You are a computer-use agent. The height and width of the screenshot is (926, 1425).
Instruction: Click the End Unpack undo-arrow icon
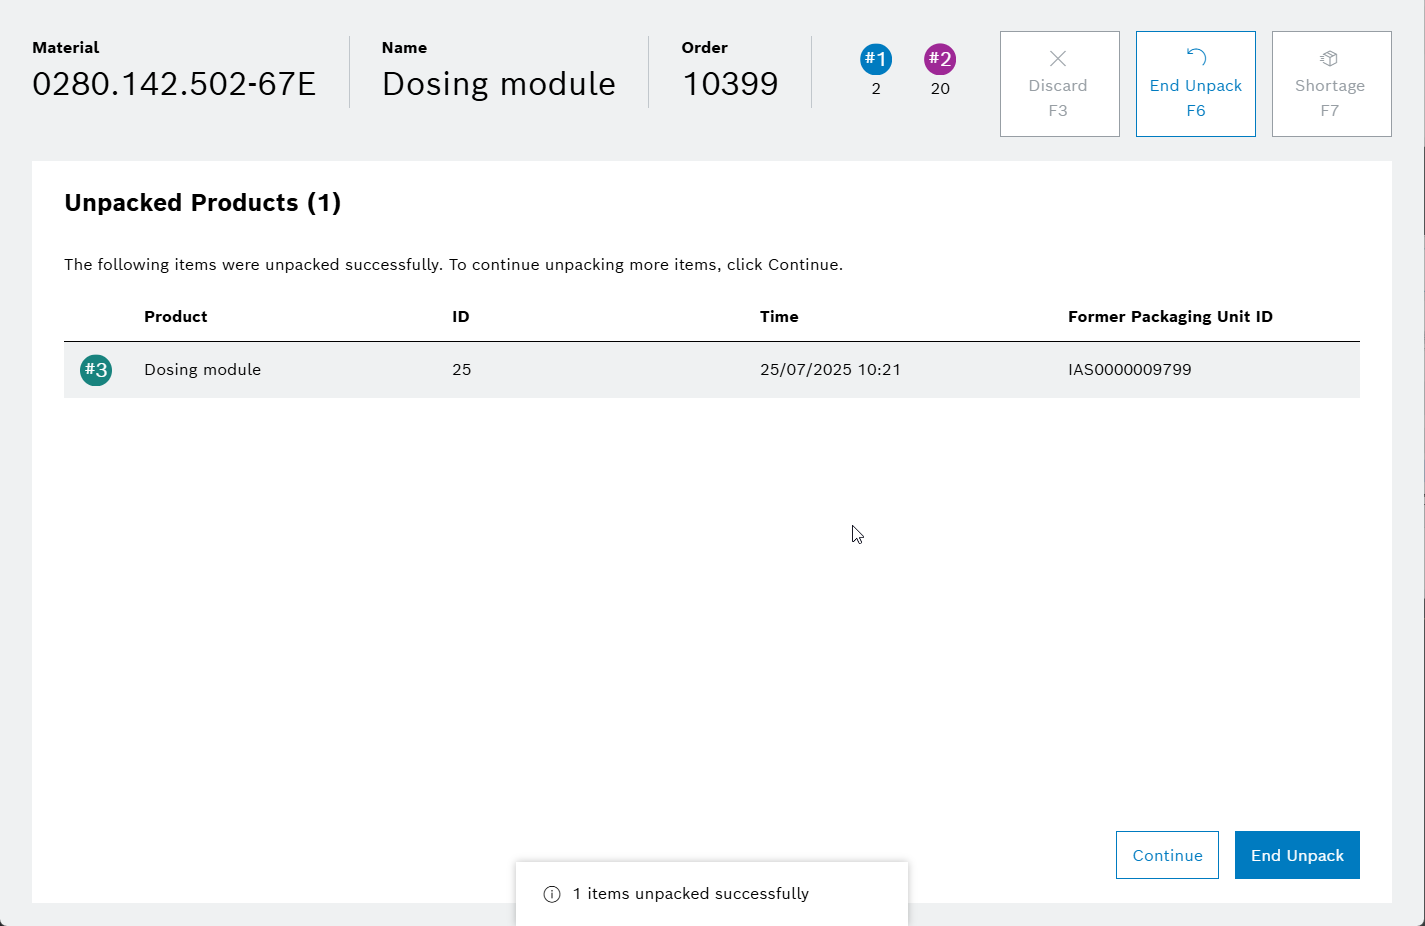[x=1196, y=58]
